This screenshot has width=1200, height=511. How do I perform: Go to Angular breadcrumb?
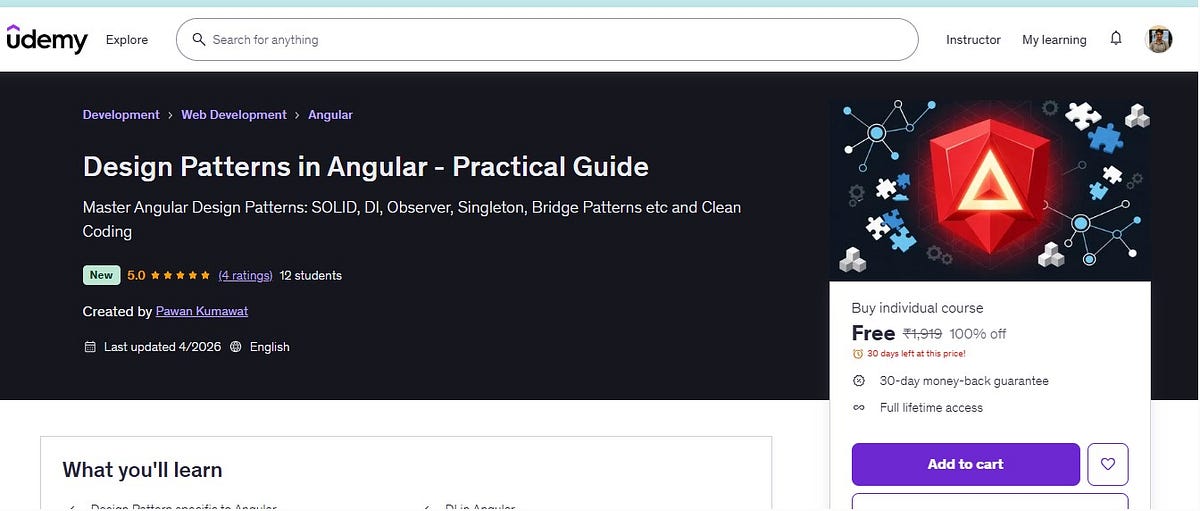(330, 115)
